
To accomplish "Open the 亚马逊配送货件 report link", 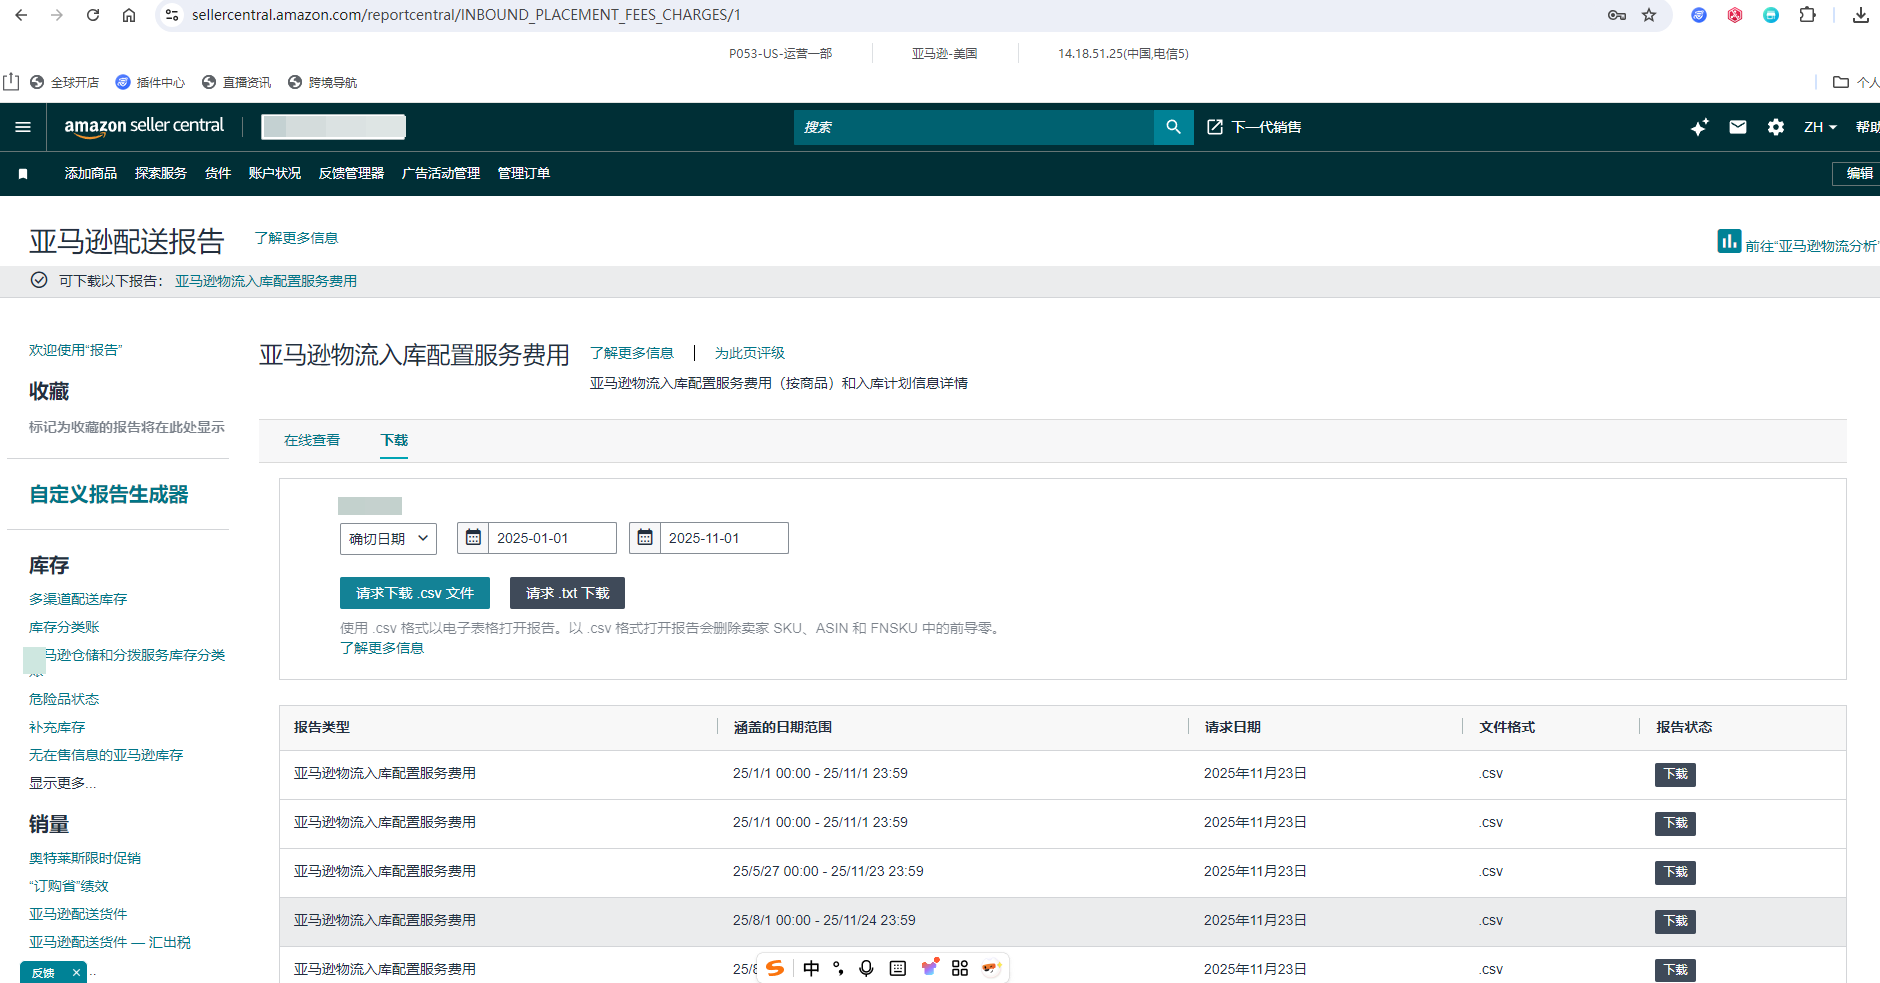I will (78, 914).
